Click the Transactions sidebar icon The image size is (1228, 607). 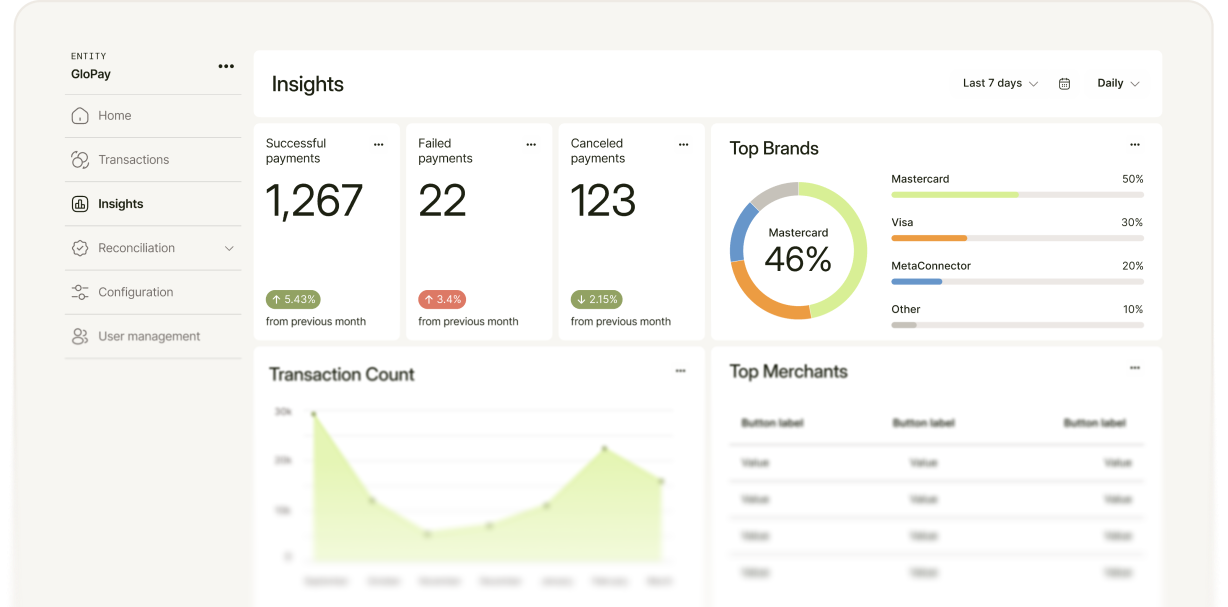(x=80, y=160)
